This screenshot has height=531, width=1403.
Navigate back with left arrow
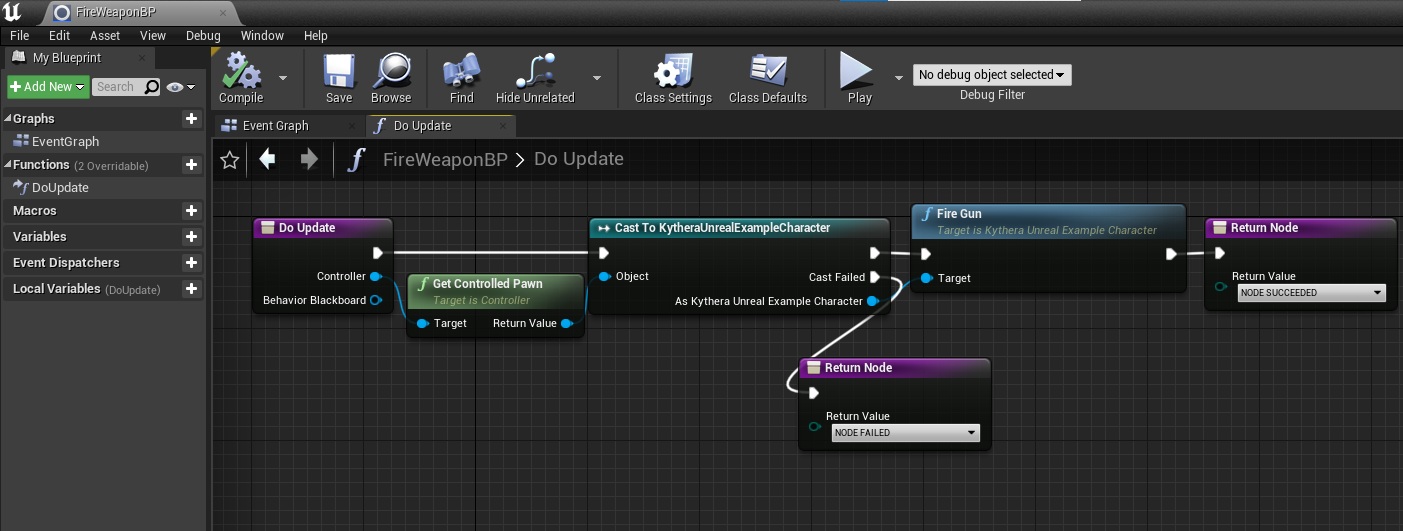(267, 159)
